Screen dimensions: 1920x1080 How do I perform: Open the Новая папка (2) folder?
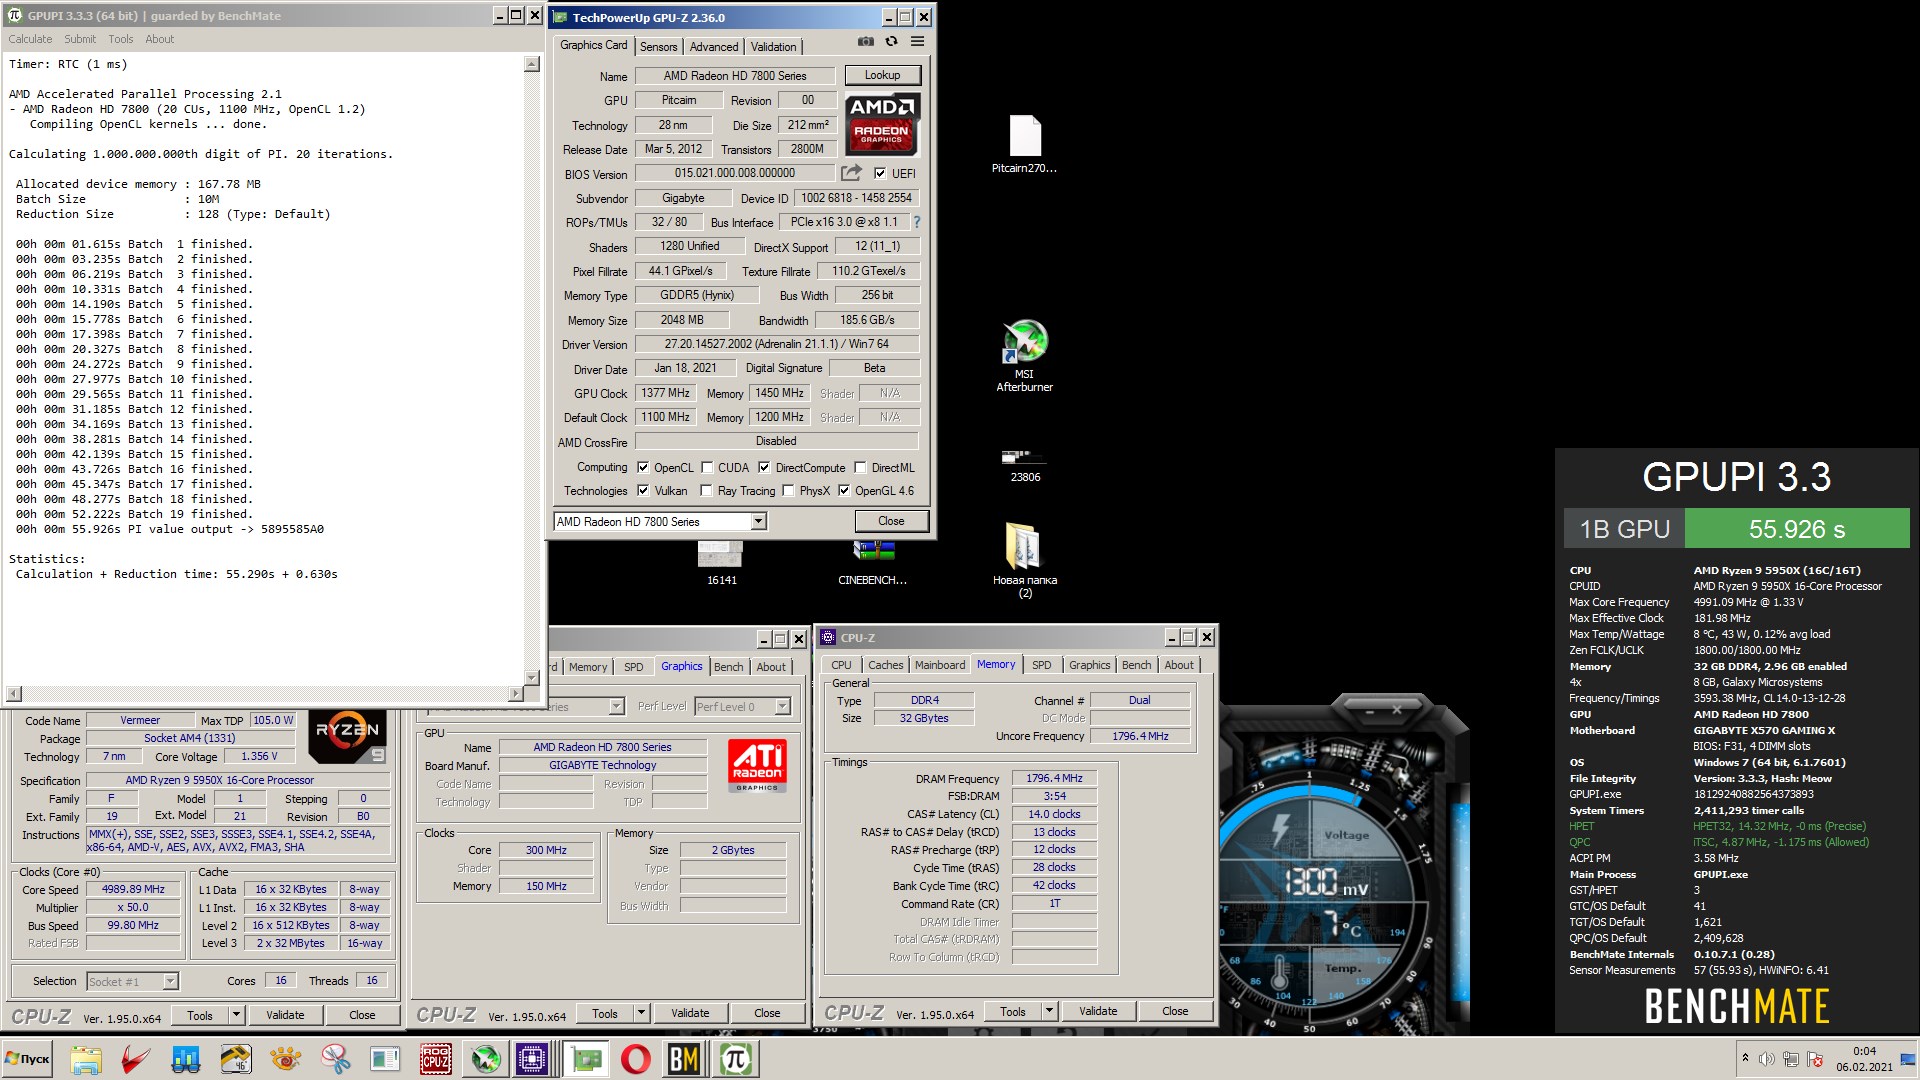(x=1024, y=560)
